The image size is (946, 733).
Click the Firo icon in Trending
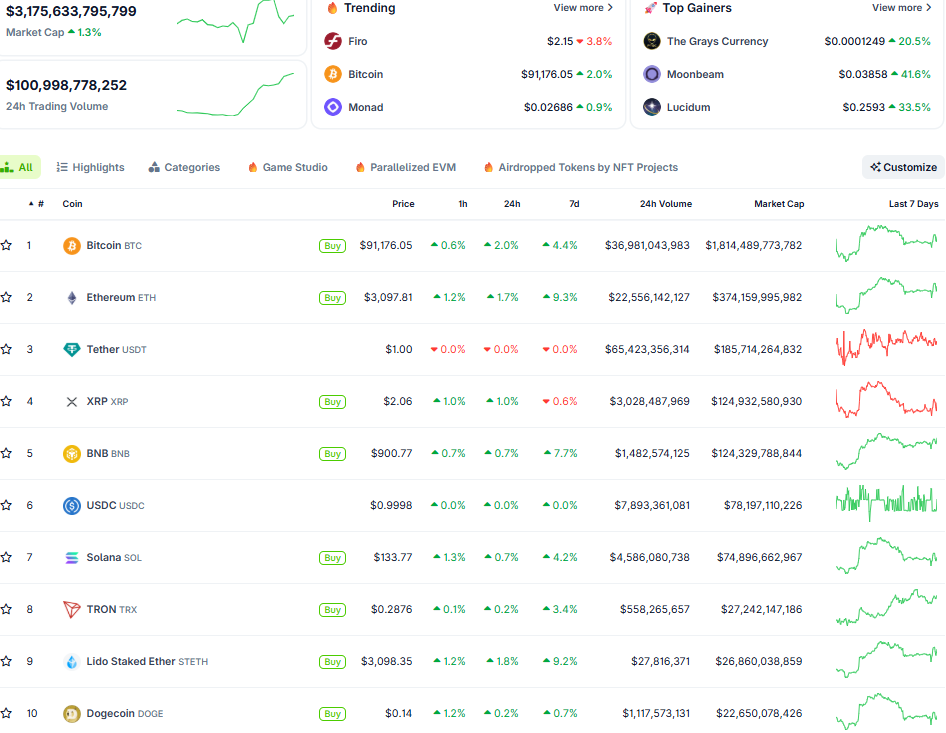(x=333, y=42)
